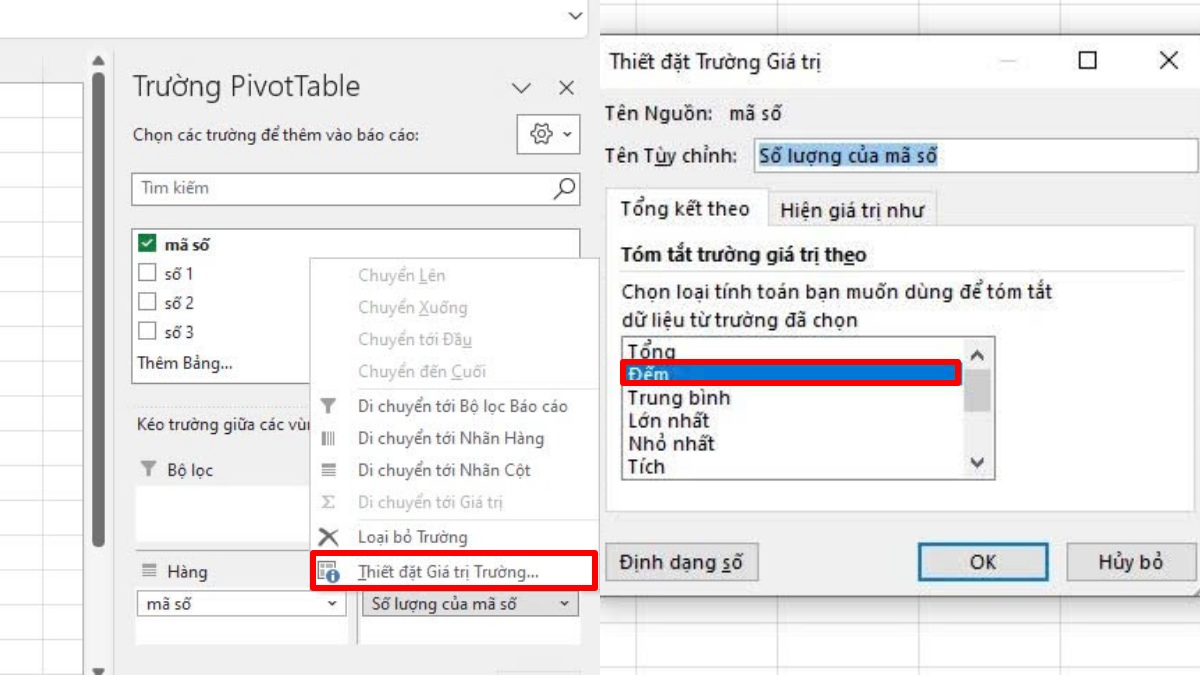Click the column label icon beside Nhãn Cột
The image size is (1200, 675).
point(328,470)
